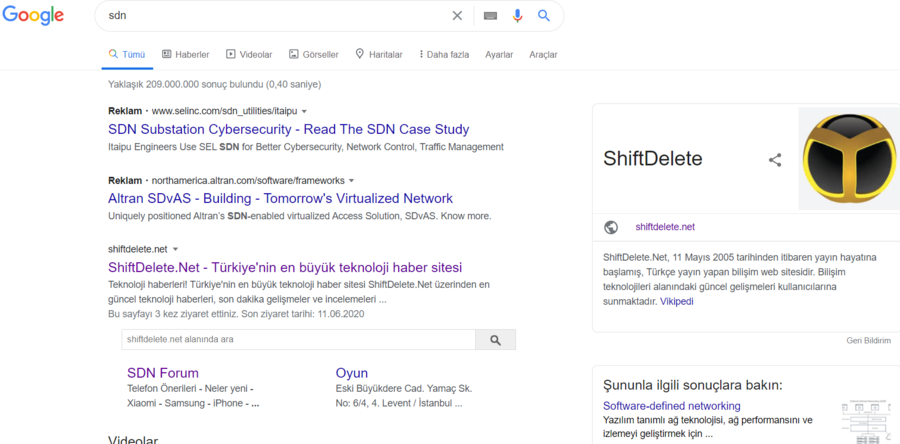The height and width of the screenshot is (444, 900).
Task: Focus the shiftdelete.net alanında ara field
Action: [298, 340]
